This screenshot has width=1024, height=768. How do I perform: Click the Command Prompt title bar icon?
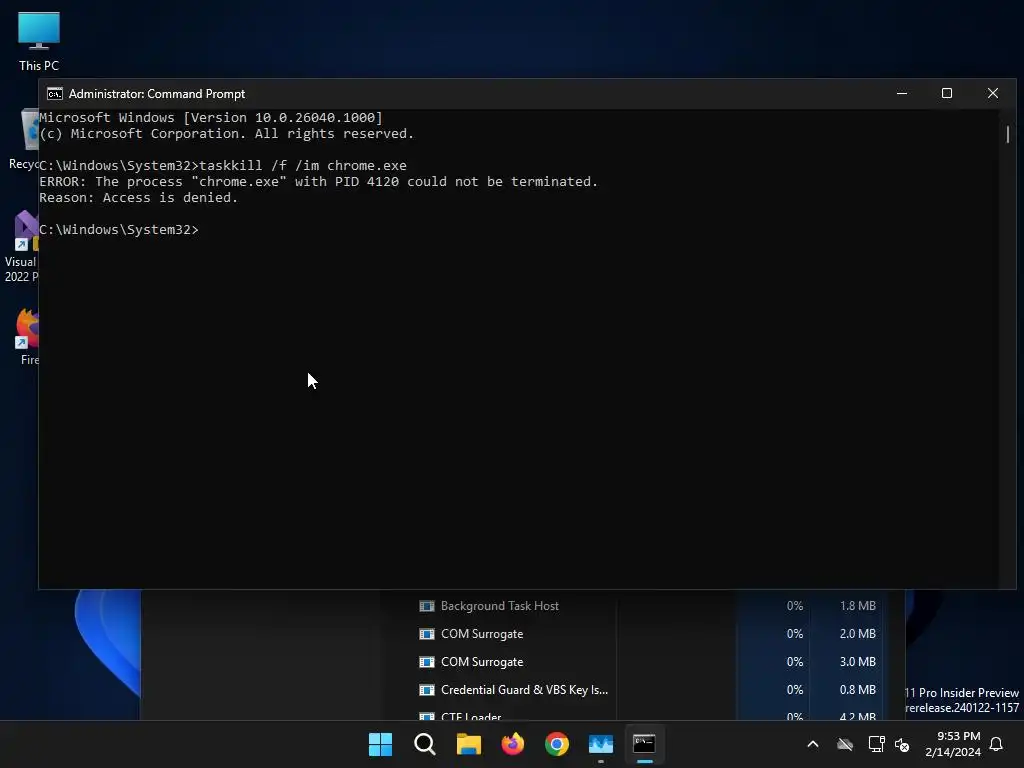55,94
